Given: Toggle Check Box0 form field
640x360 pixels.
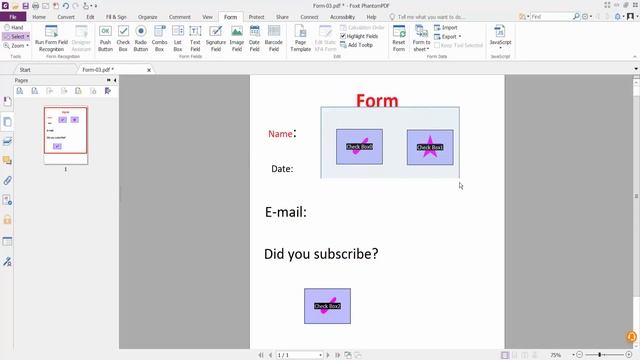Looking at the screenshot, I should 359,147.
